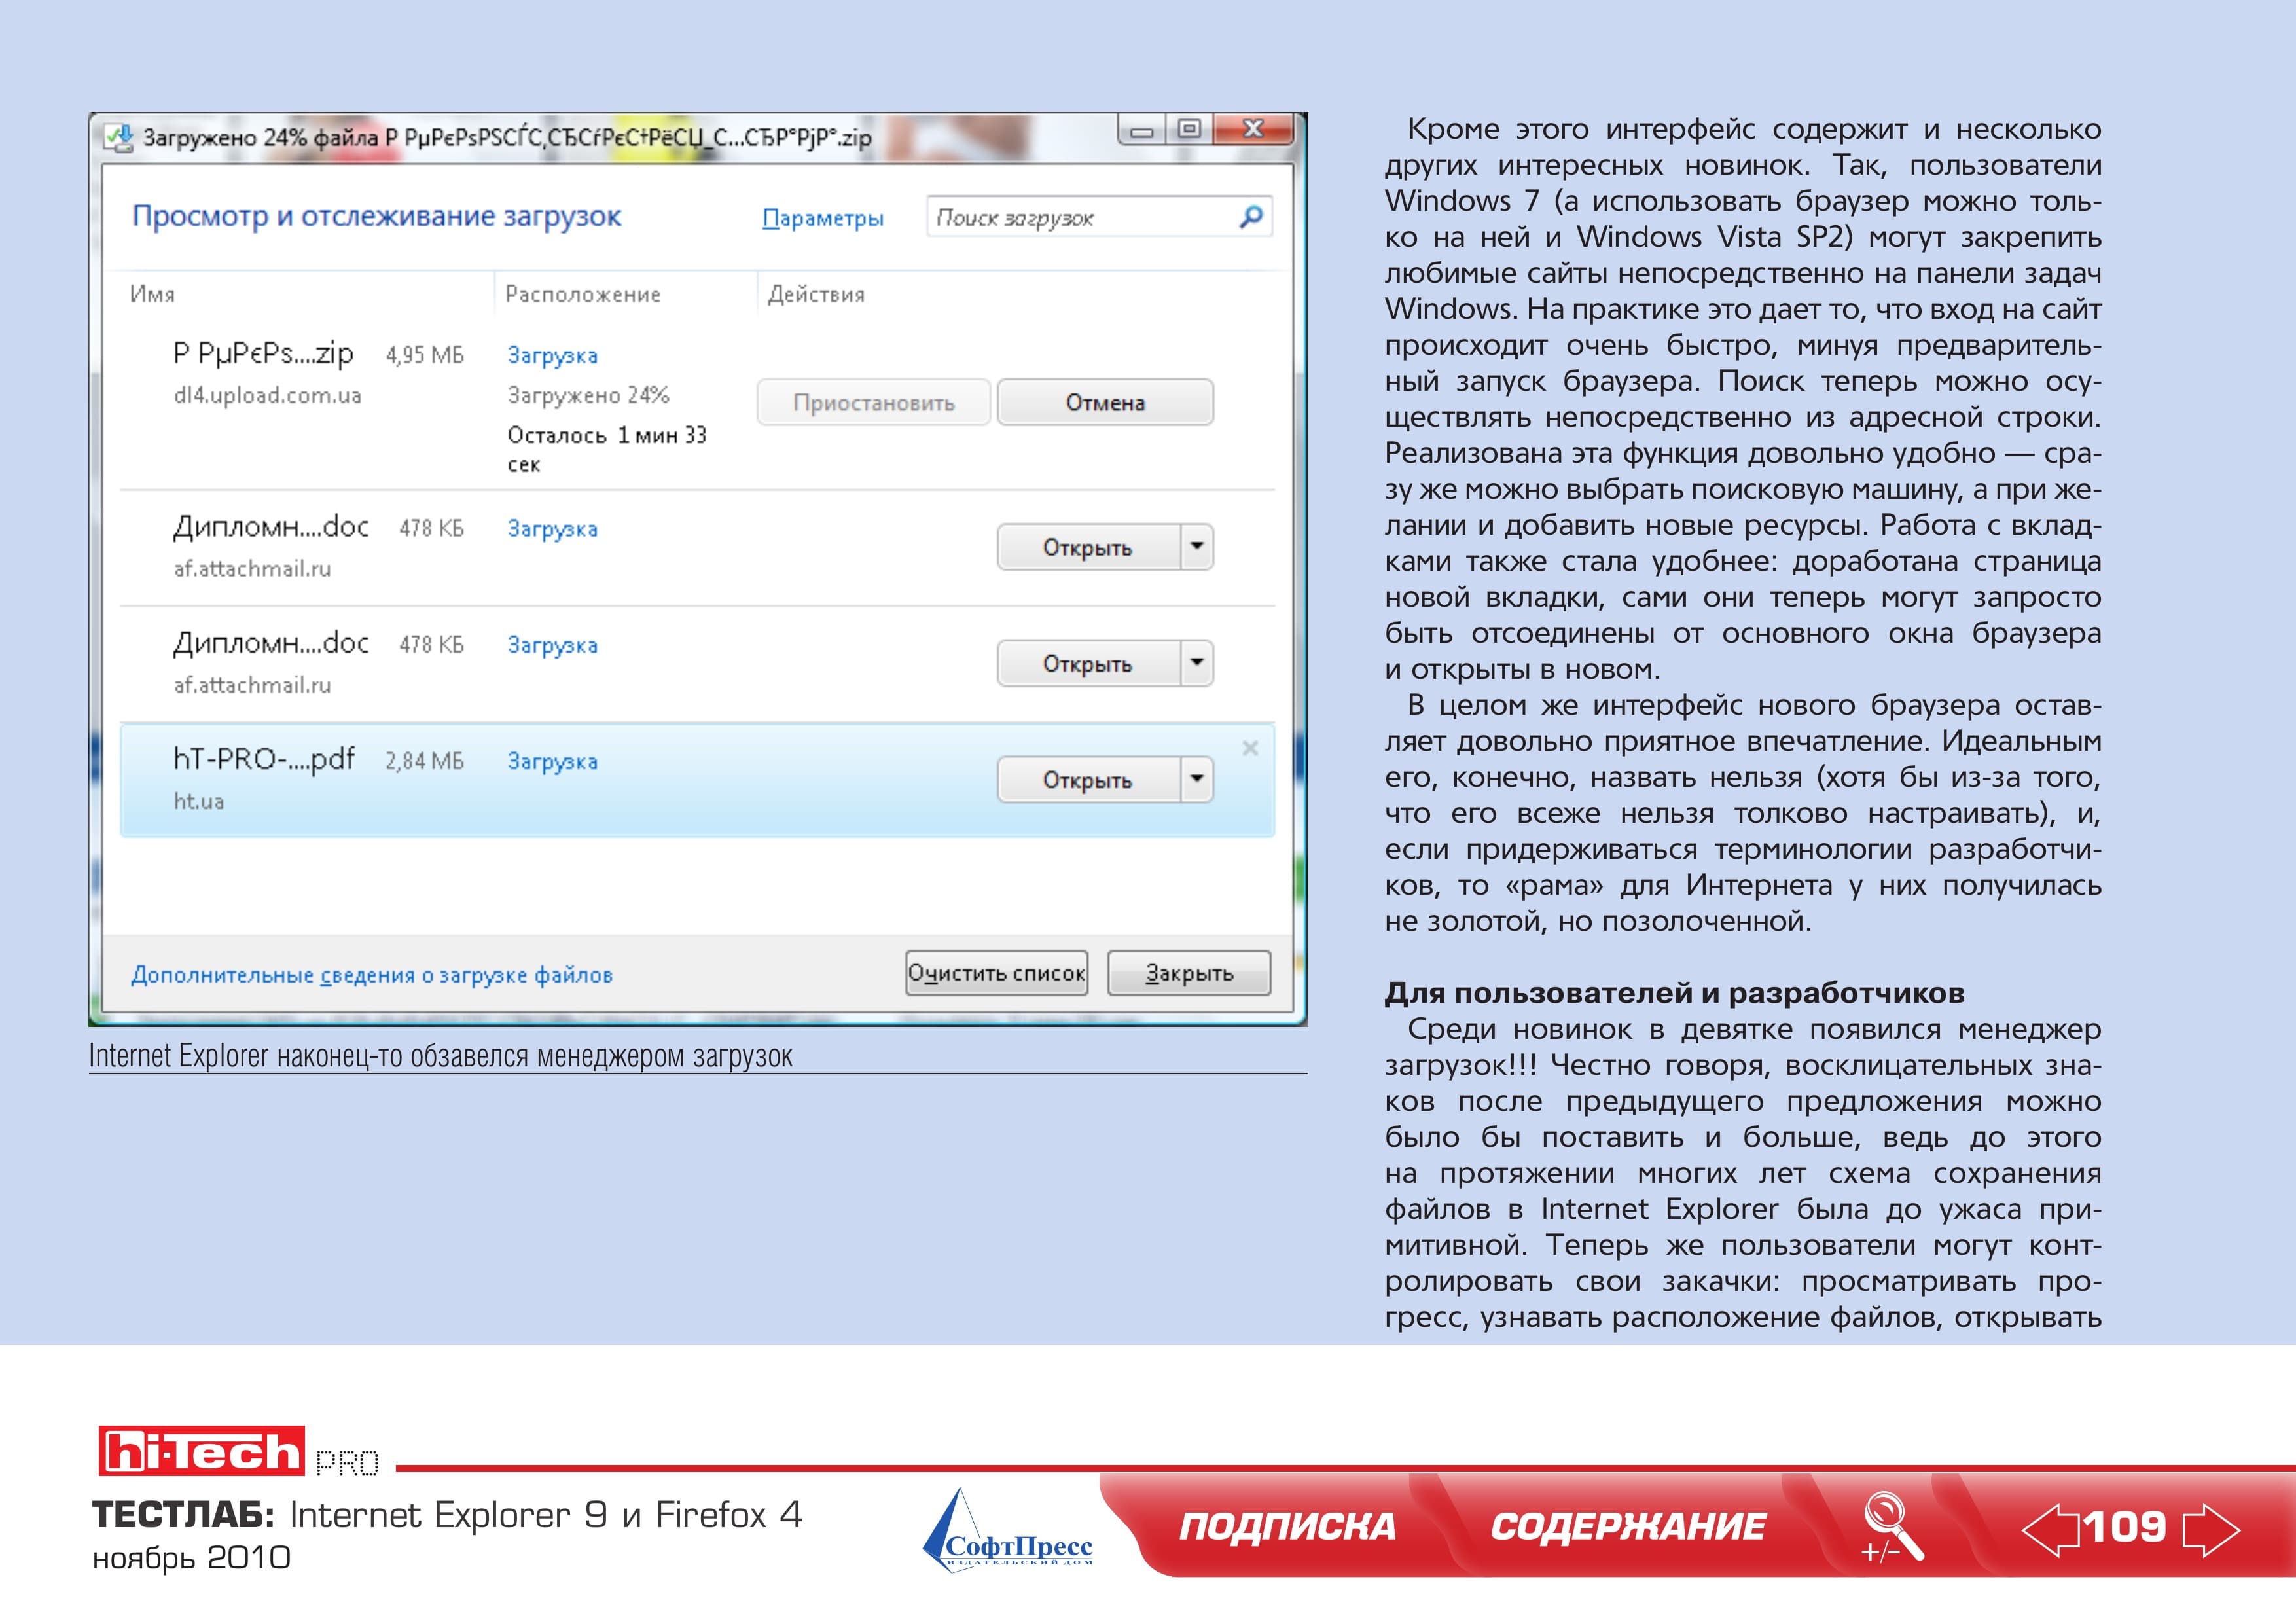This screenshot has height=1624, width=2296.
Task: Click Загрузка location link for hT-PRO pdf
Action: click(552, 762)
